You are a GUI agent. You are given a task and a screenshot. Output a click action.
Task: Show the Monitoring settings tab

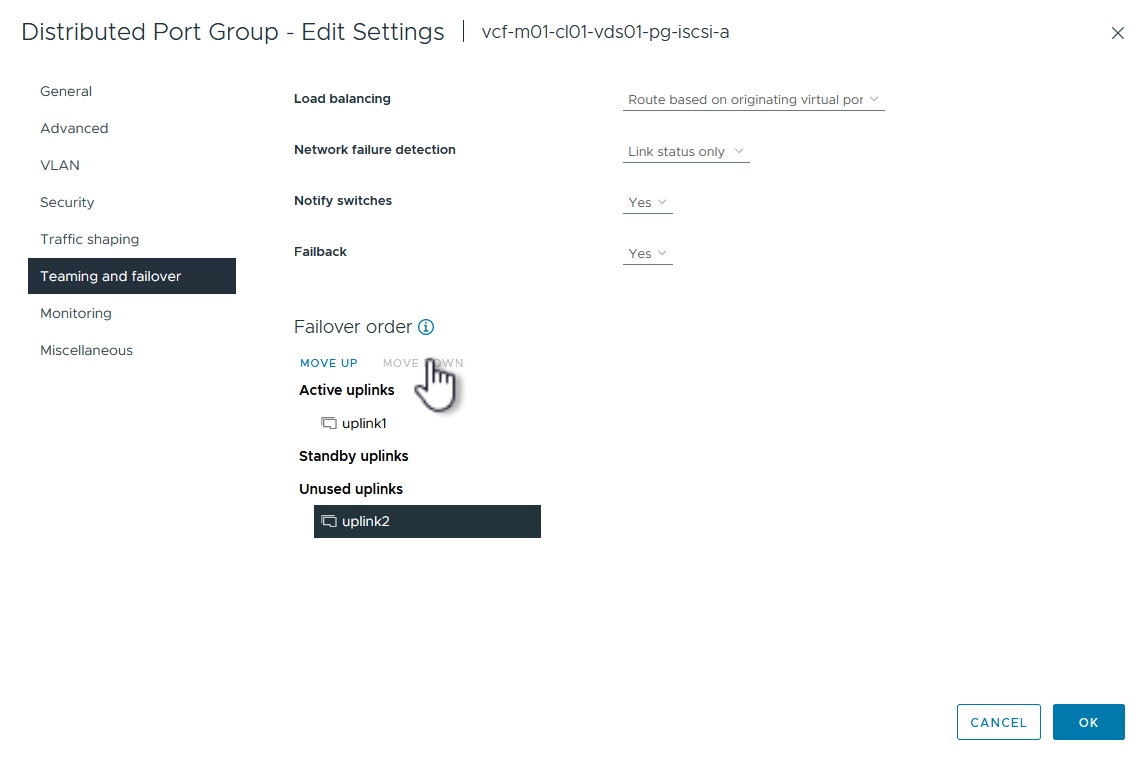(76, 313)
